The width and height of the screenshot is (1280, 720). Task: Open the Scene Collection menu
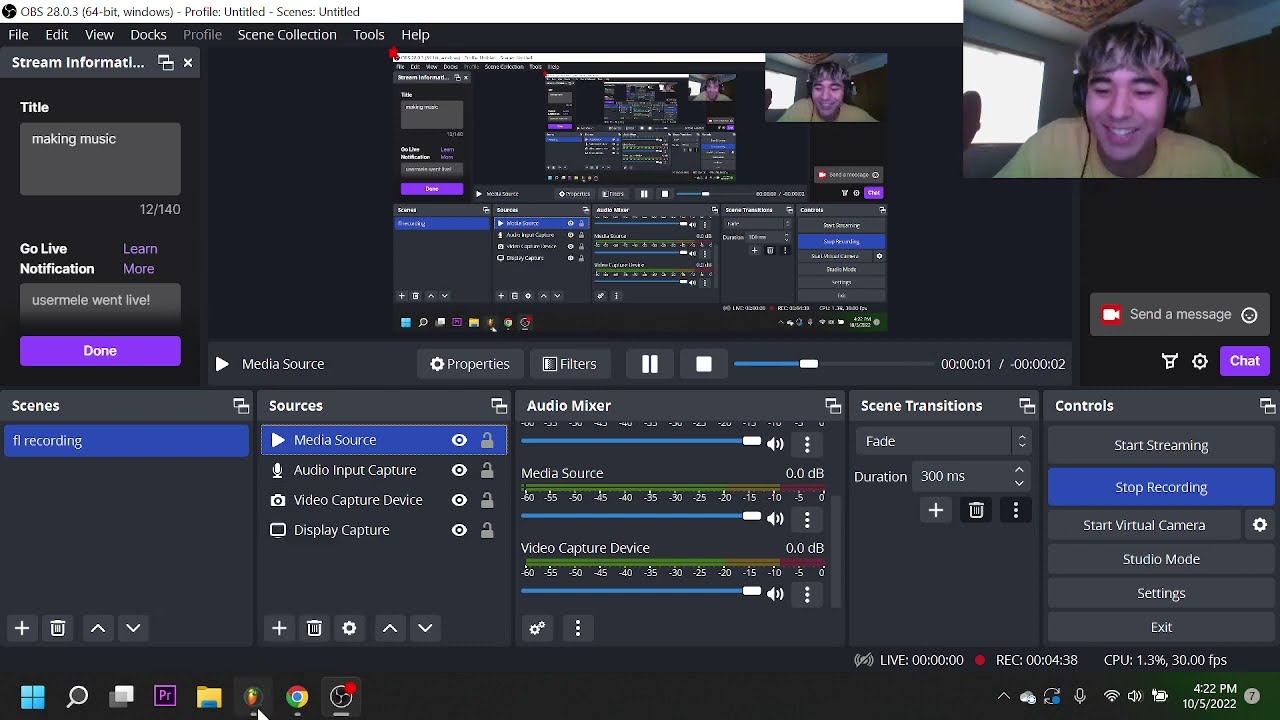(x=287, y=34)
